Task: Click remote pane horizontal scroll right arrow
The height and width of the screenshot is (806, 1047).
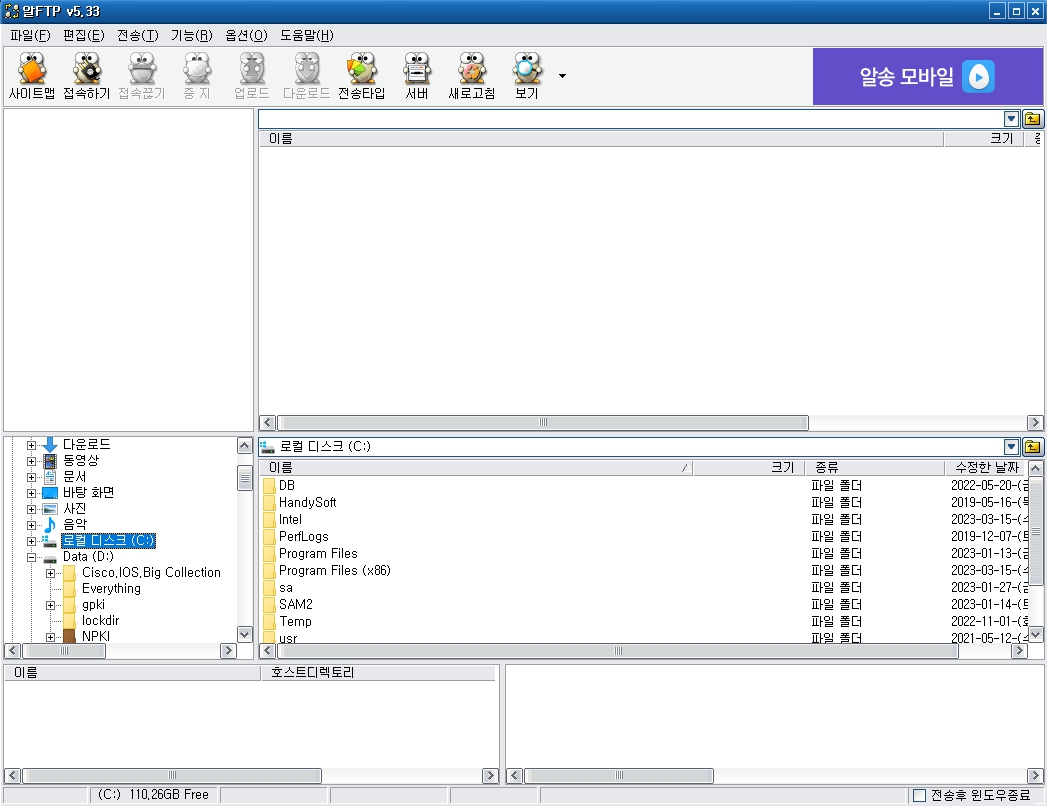Action: pos(1035,423)
